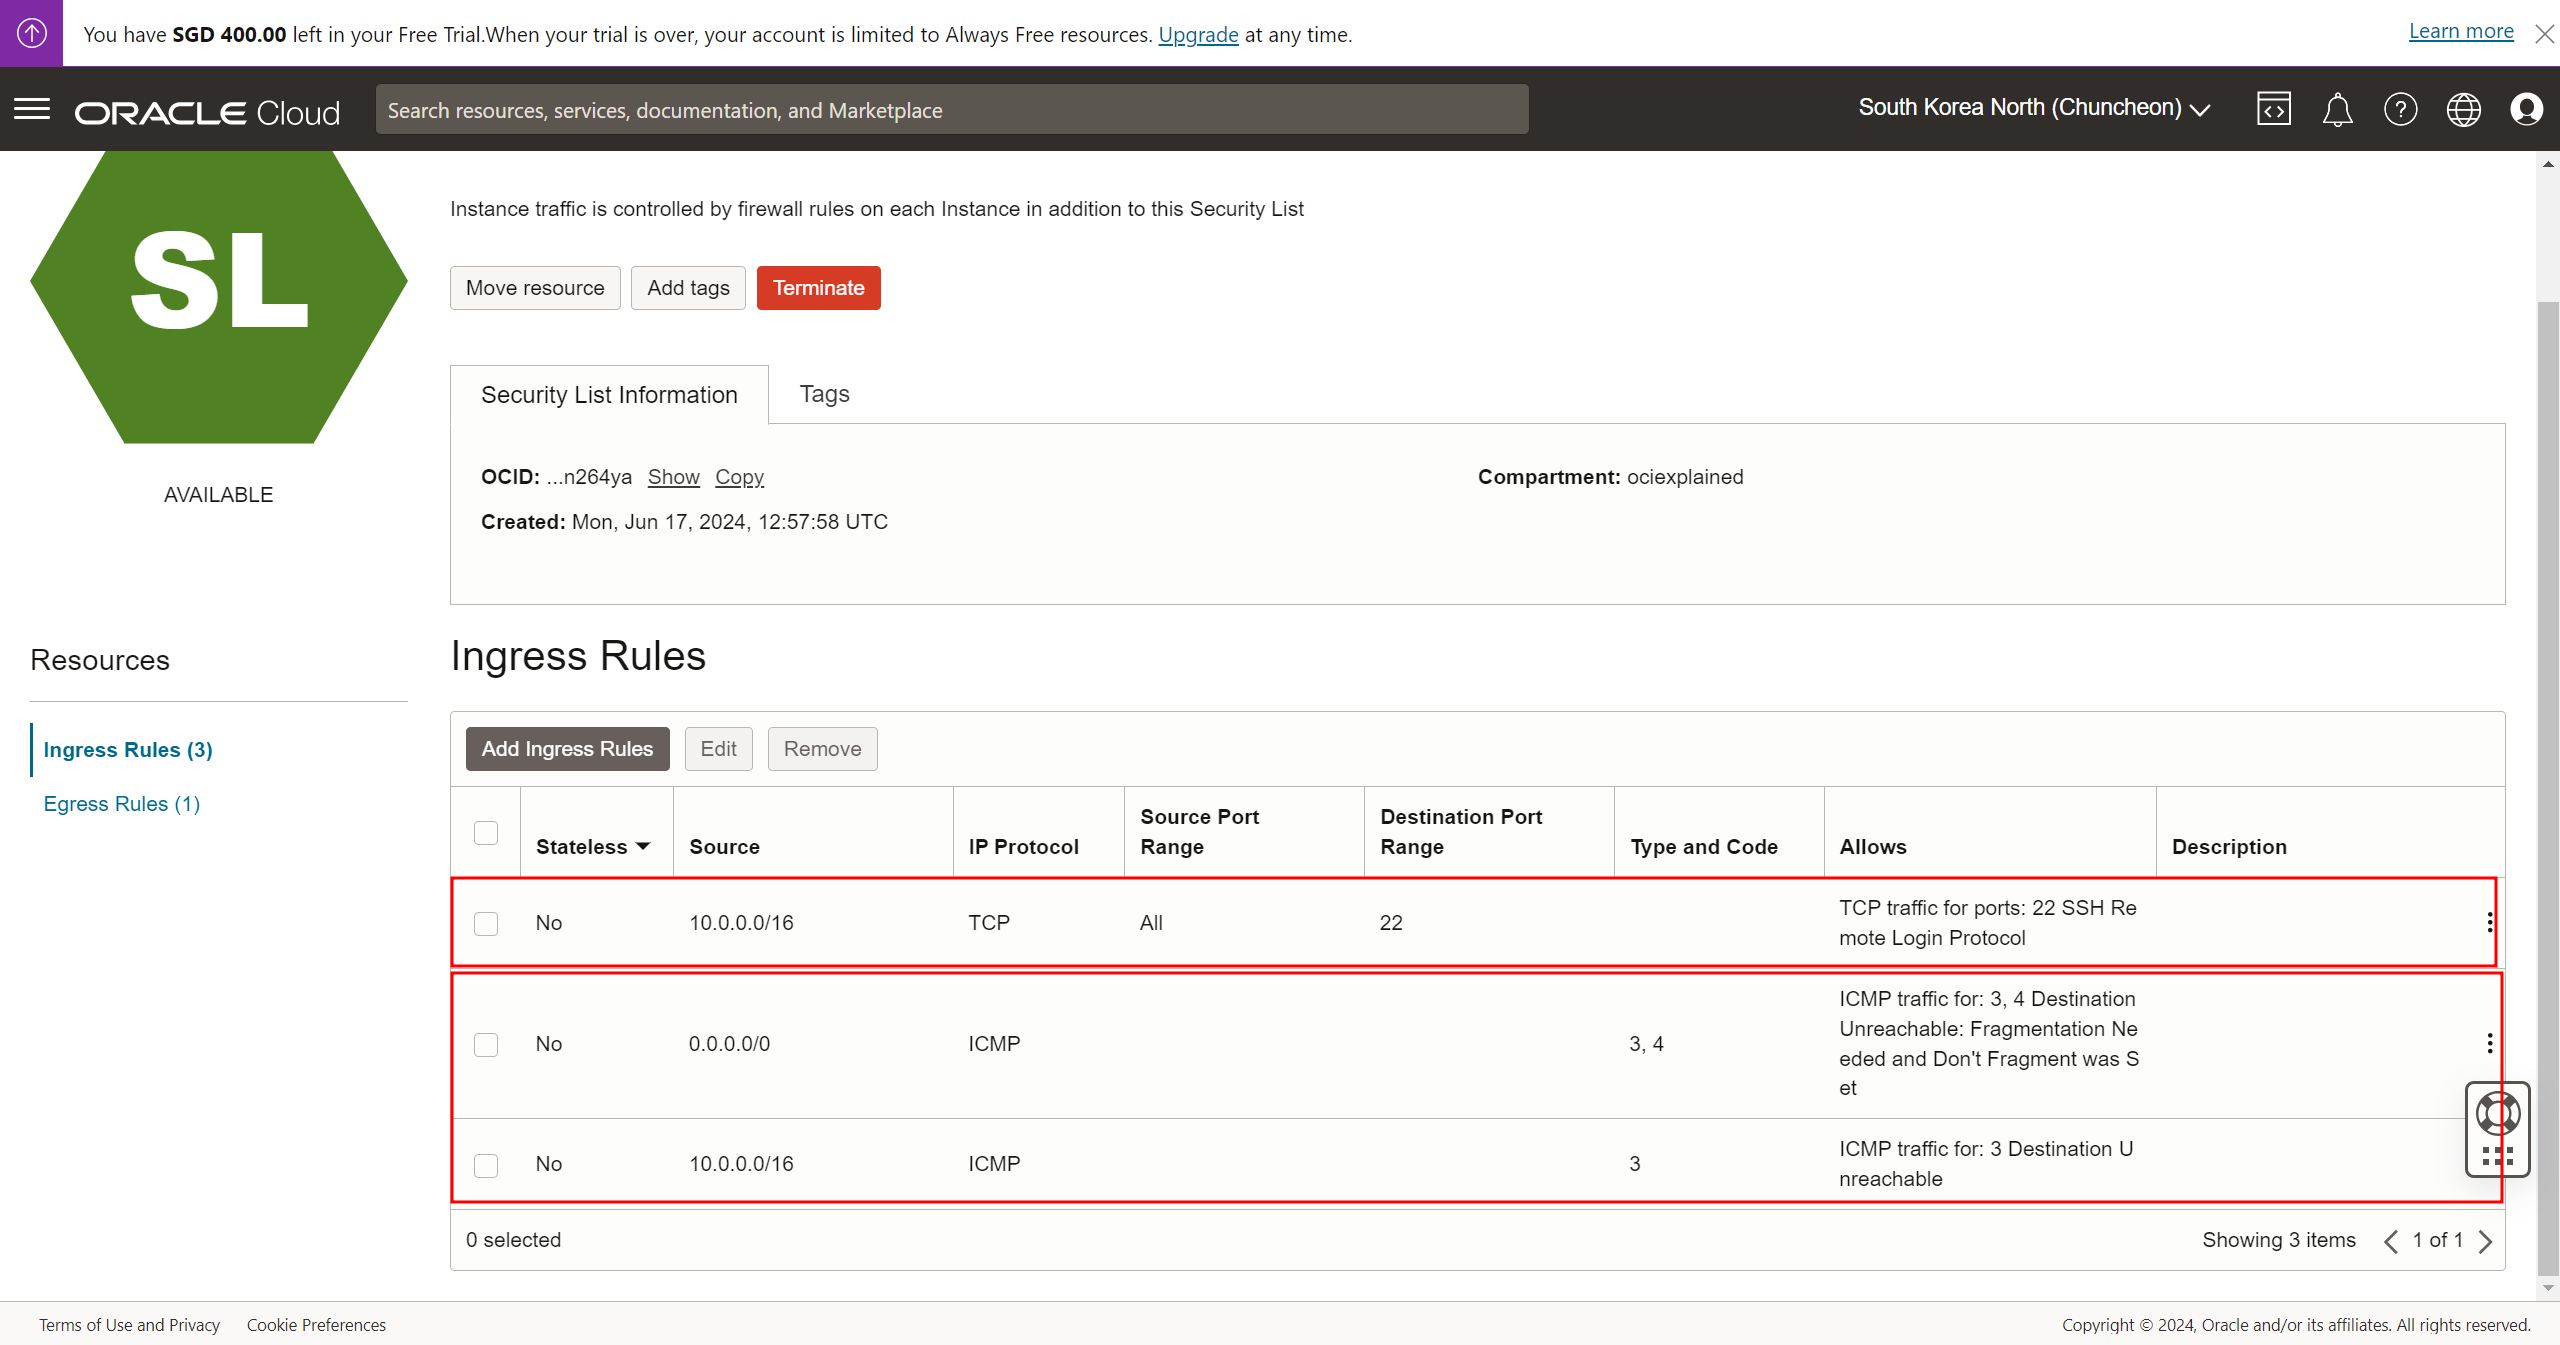2560x1345 pixels.
Task: Open actions menu for TCP port 22 rule
Action: coord(2489,922)
